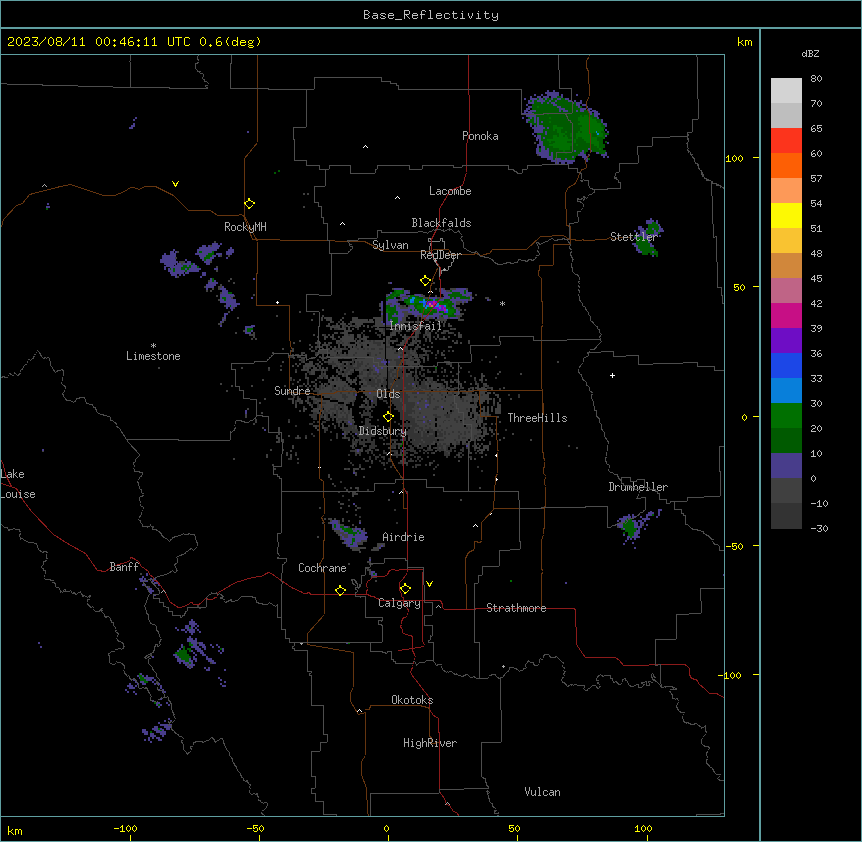Click the large green echo northeast of Ponoka
Image resolution: width=862 pixels, height=842 pixels.
(x=566, y=129)
